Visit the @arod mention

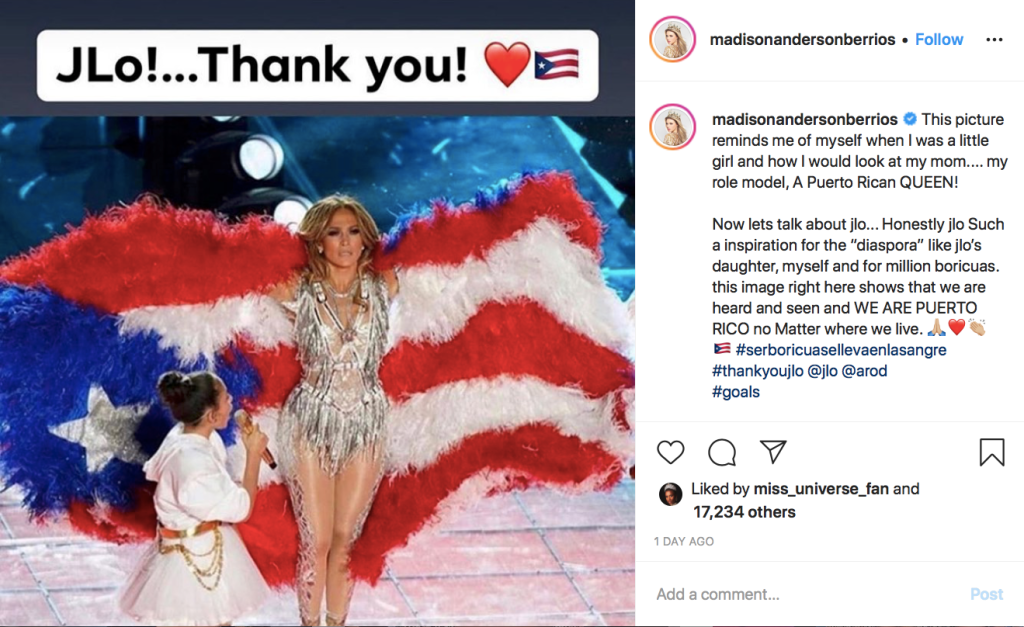point(864,371)
